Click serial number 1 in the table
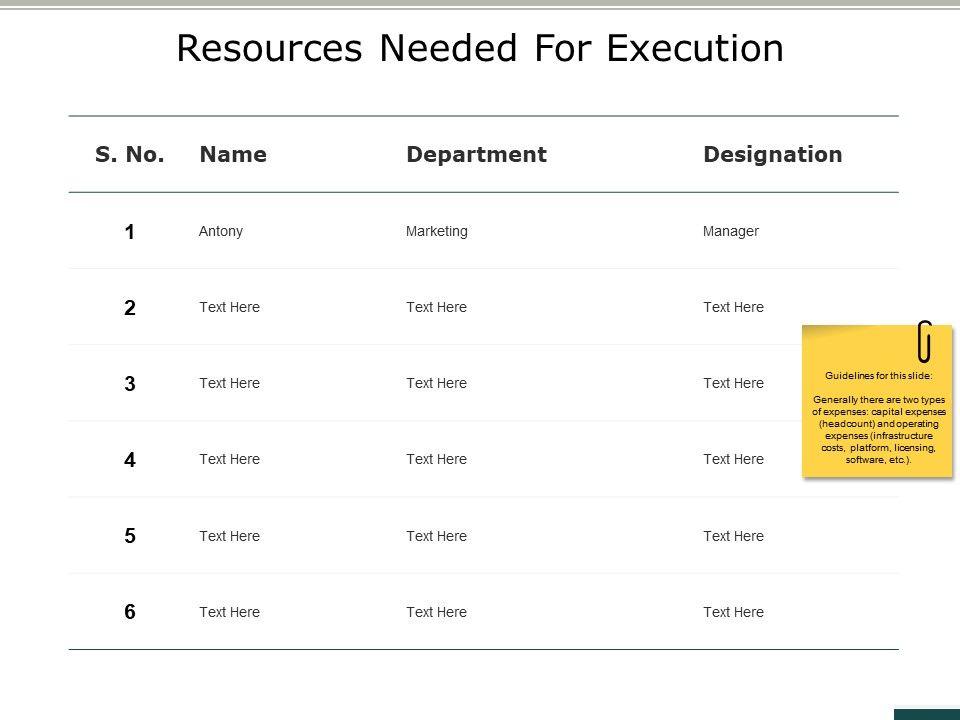This screenshot has height=720, width=960. [x=130, y=232]
